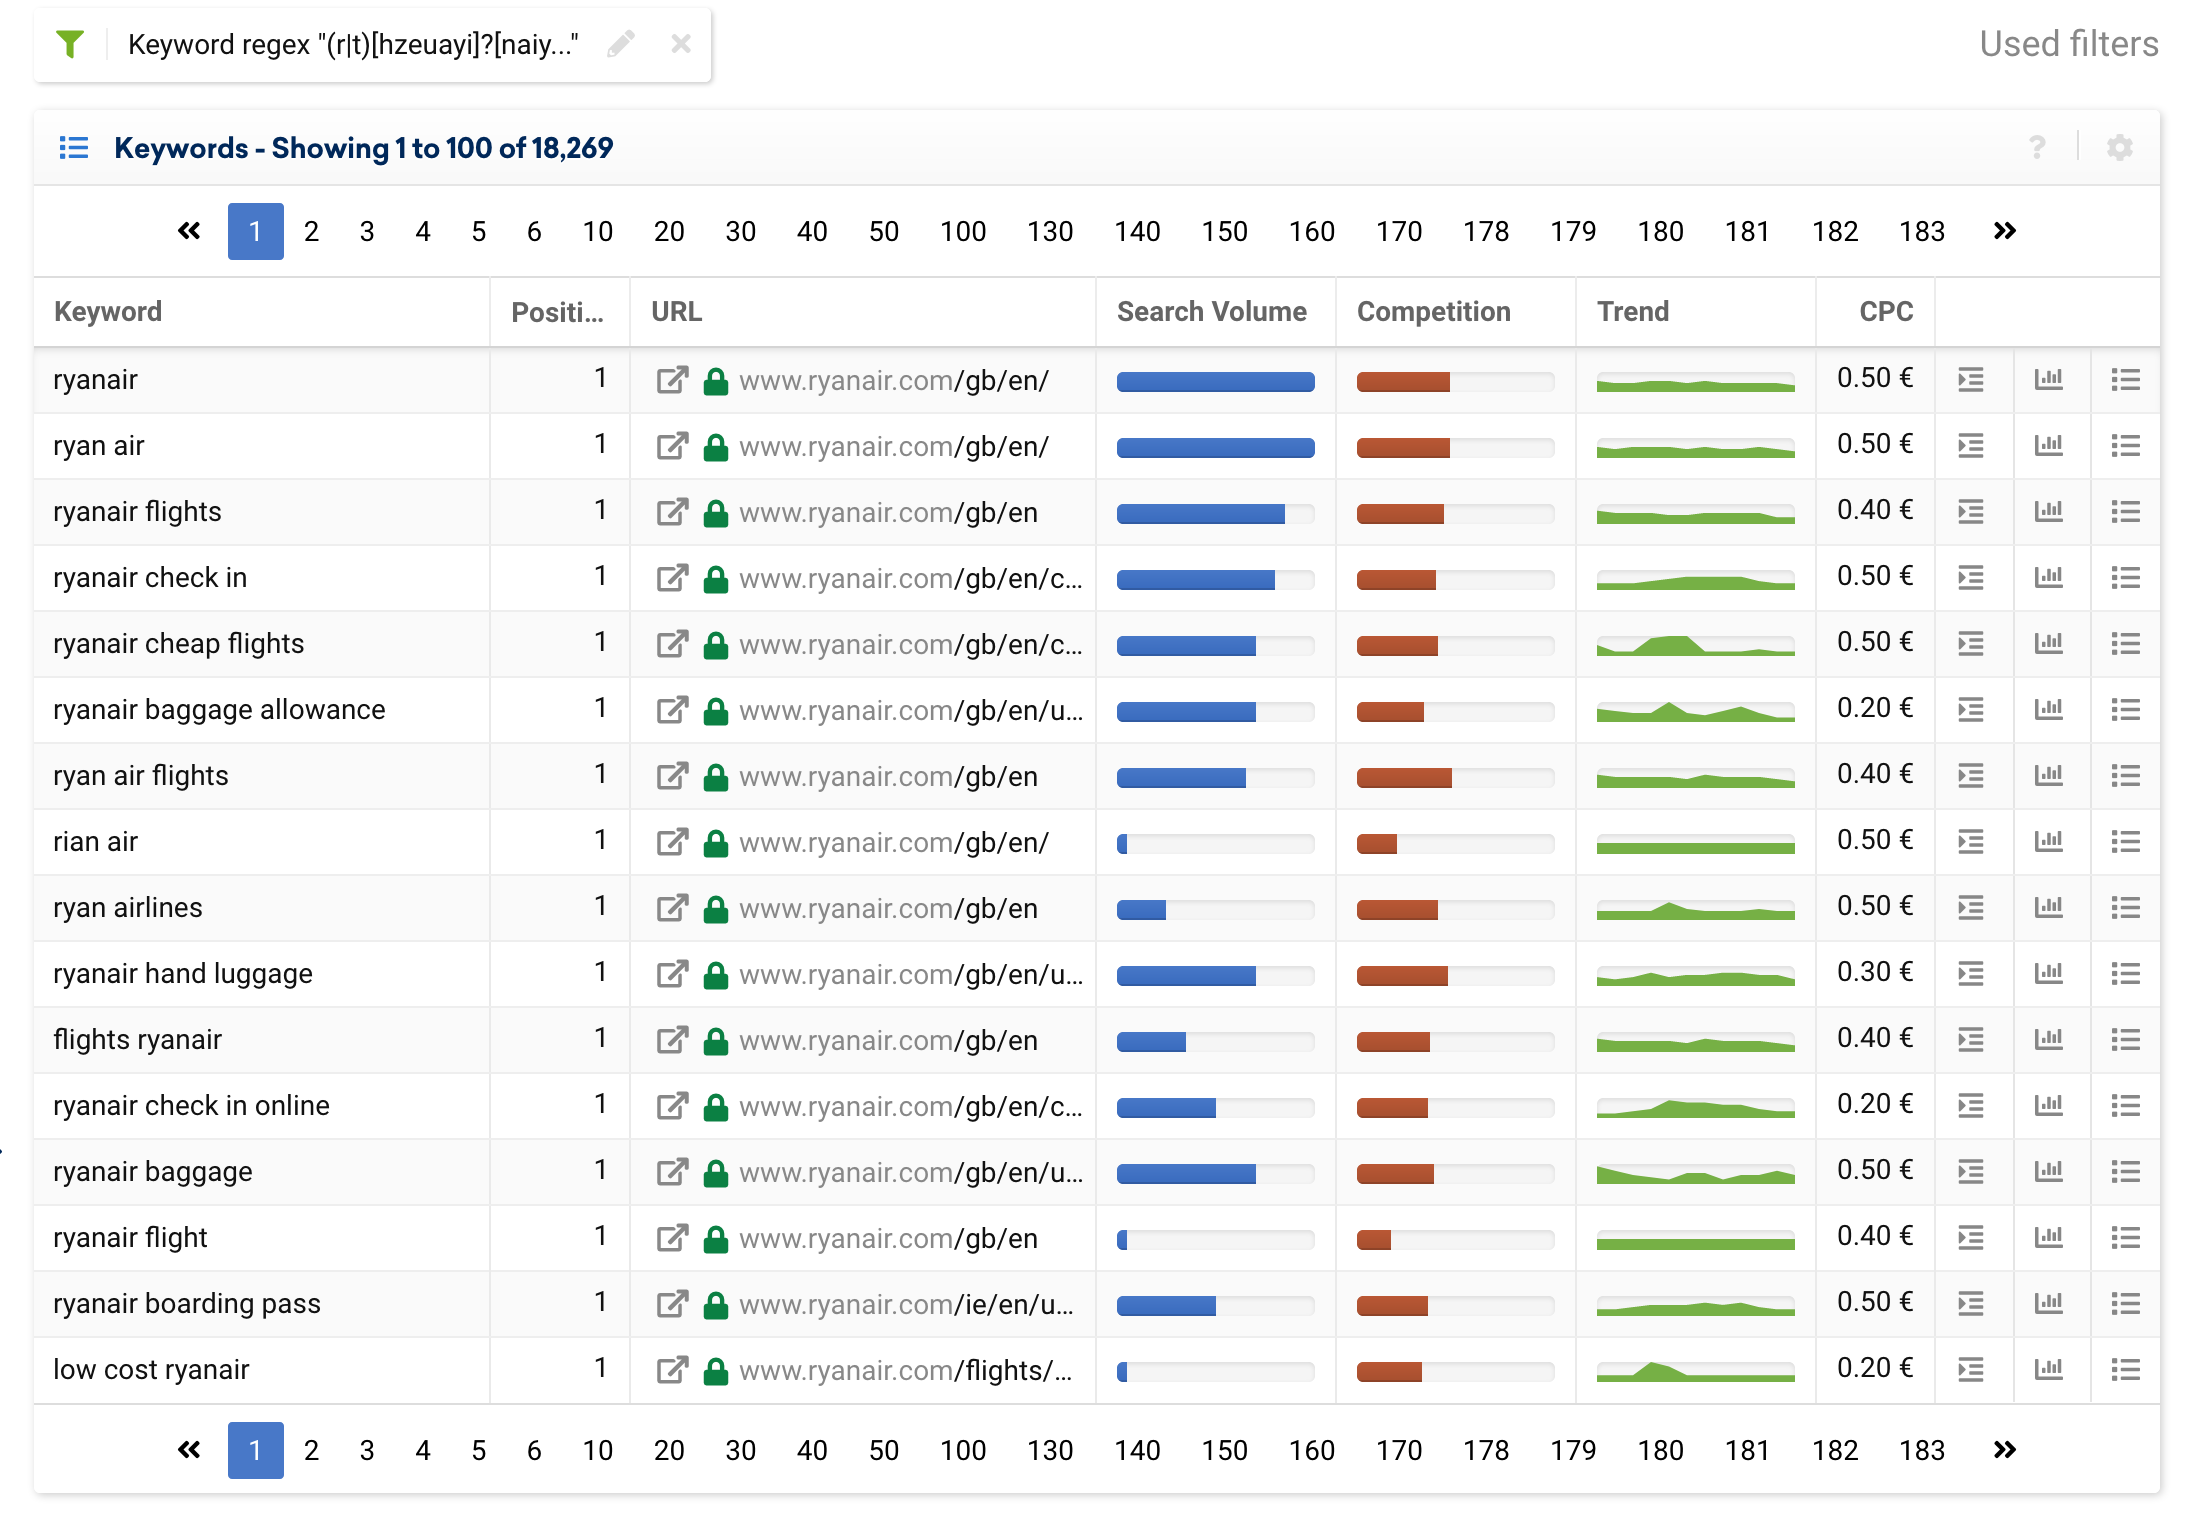Select page 183 in top pagination

[x=1922, y=231]
